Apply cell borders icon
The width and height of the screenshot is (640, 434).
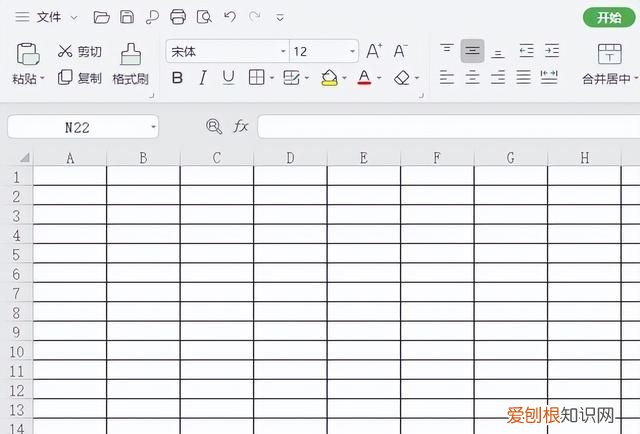tap(256, 77)
